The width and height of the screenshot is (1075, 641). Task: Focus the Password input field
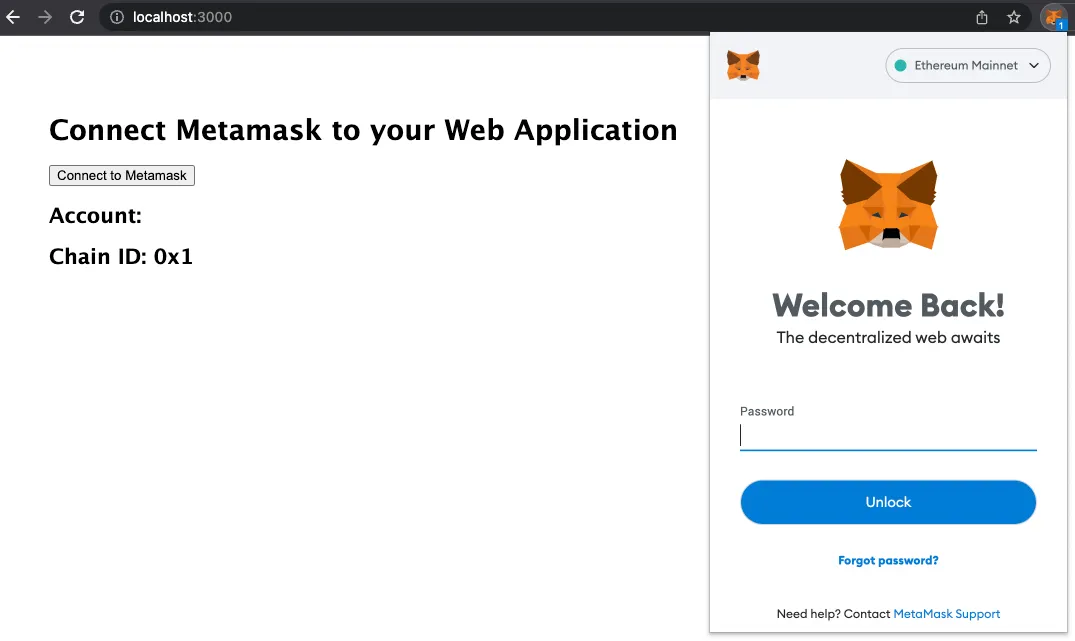(x=888, y=436)
